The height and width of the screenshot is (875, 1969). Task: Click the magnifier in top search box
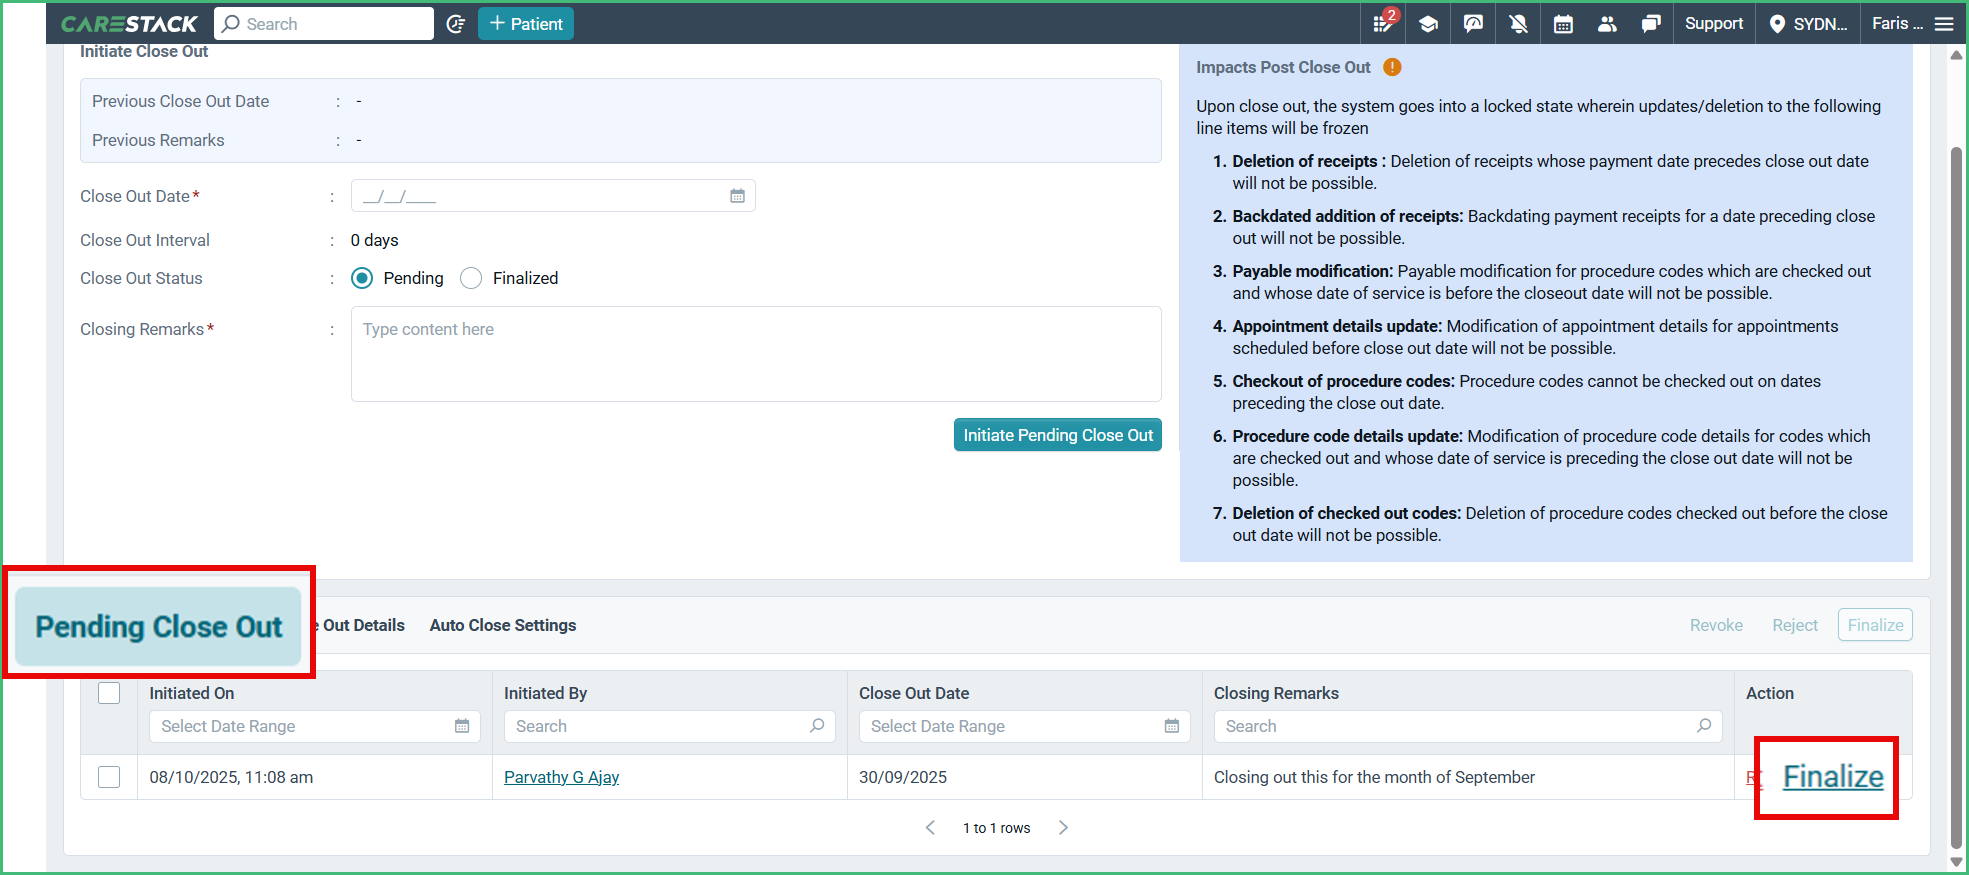tap(231, 24)
